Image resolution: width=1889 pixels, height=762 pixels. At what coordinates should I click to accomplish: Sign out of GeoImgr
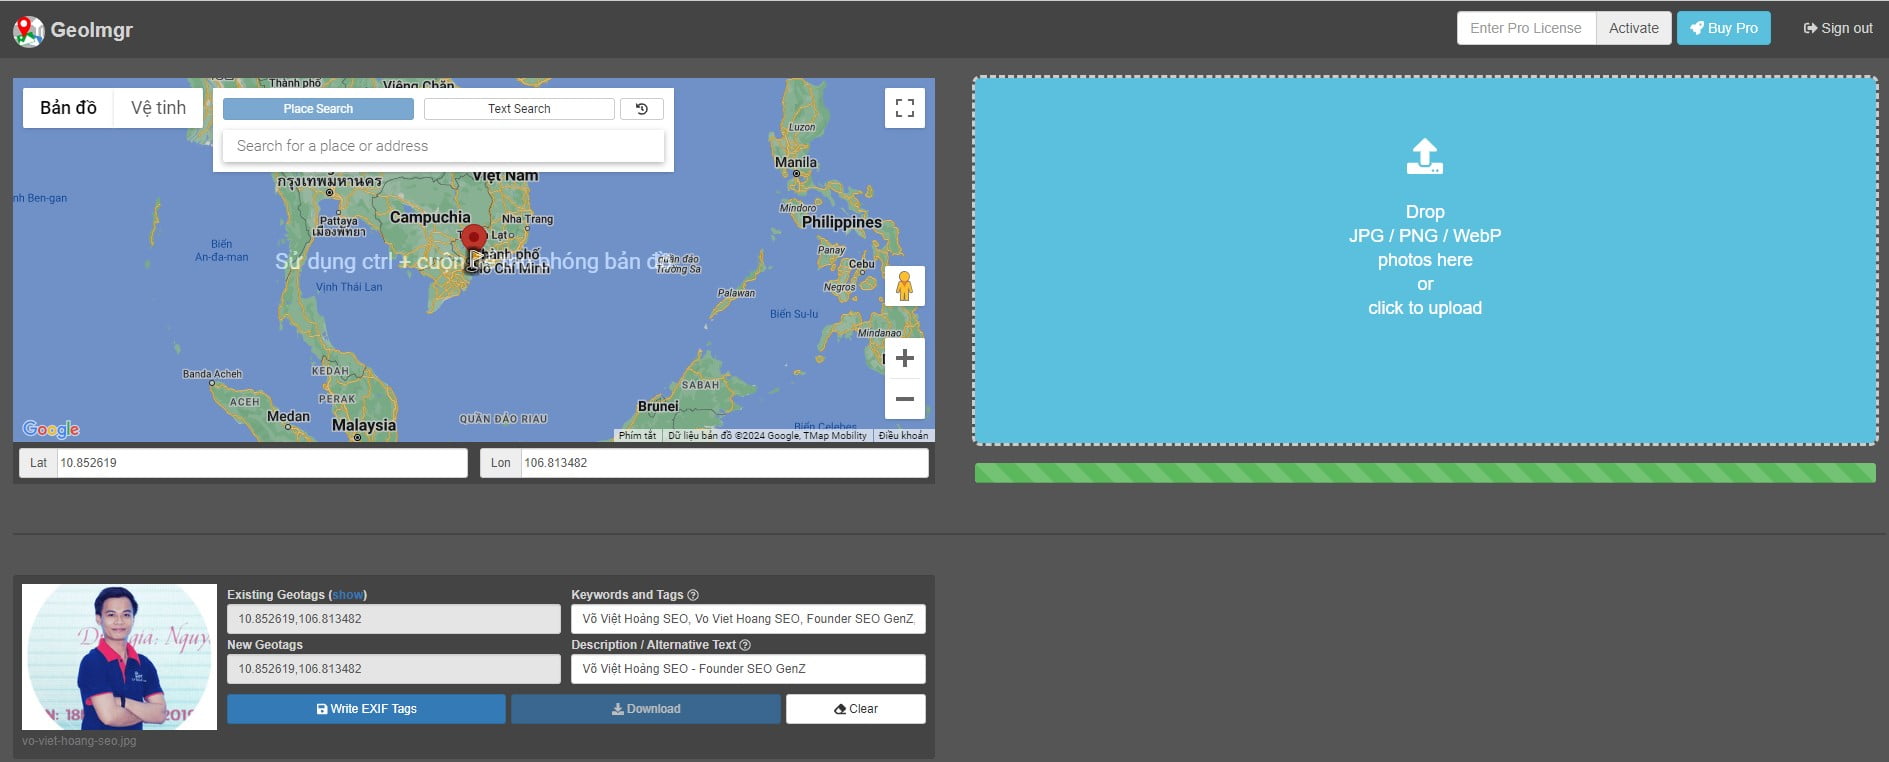click(x=1838, y=28)
